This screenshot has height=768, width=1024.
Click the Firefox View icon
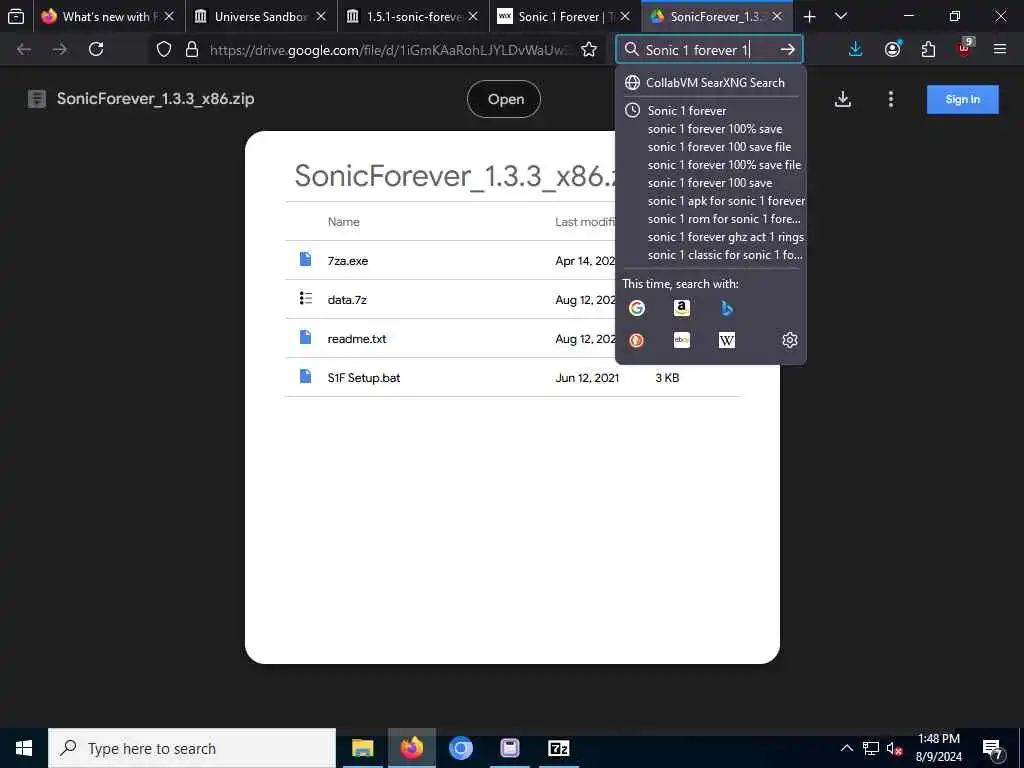tap(16, 16)
